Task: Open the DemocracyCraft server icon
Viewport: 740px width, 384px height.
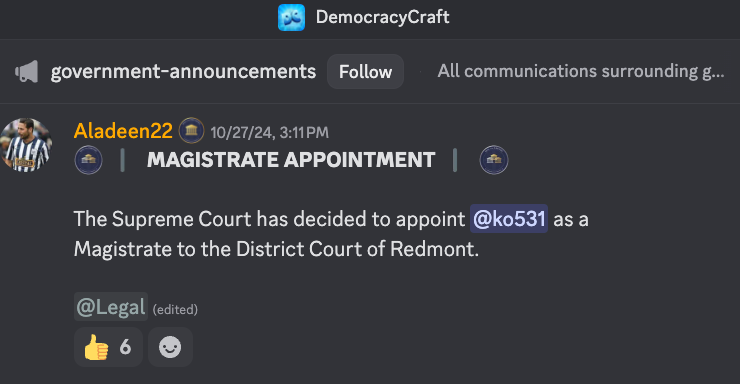Action: [x=291, y=17]
